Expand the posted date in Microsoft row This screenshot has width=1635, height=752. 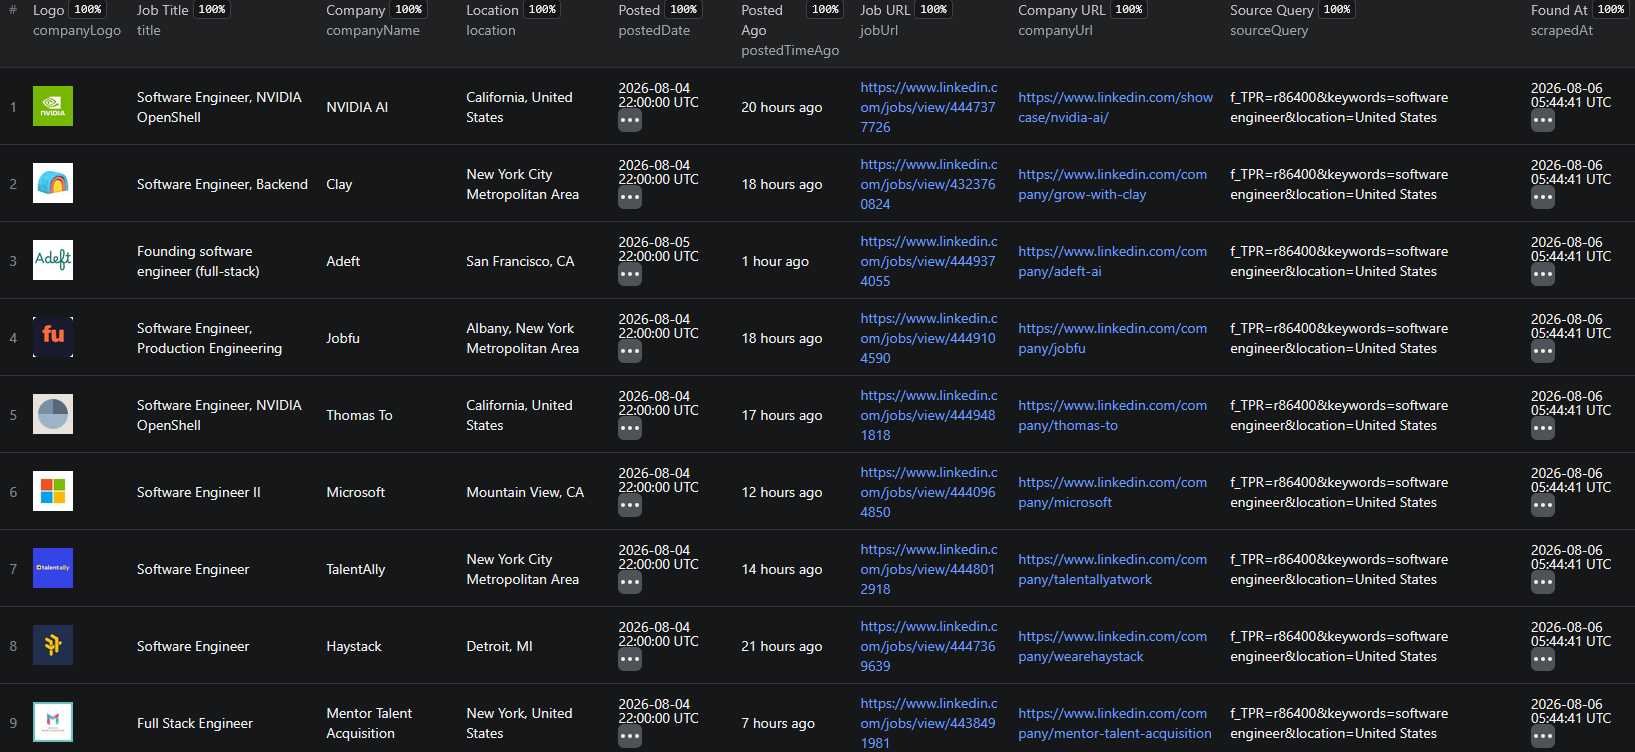(630, 506)
